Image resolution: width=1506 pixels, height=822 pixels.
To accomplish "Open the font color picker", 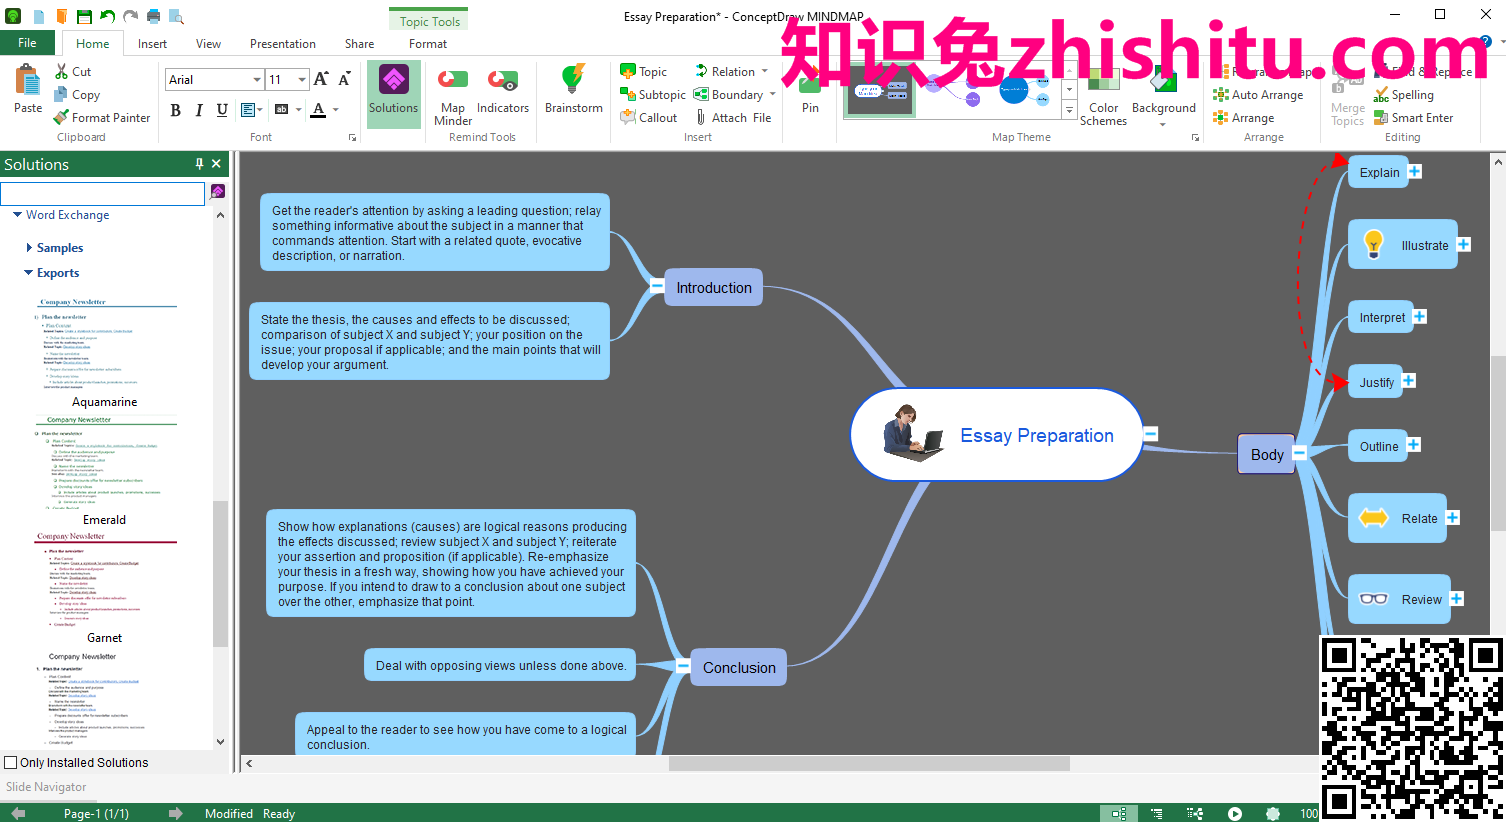I will 335,109.
